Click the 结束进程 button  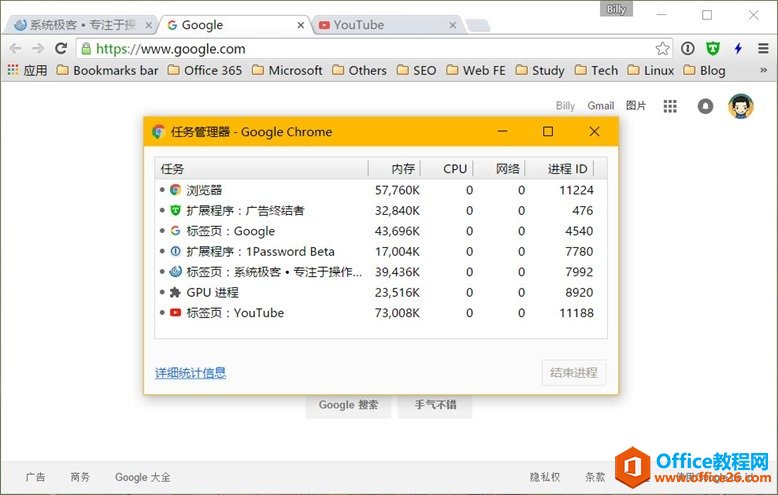coord(574,372)
